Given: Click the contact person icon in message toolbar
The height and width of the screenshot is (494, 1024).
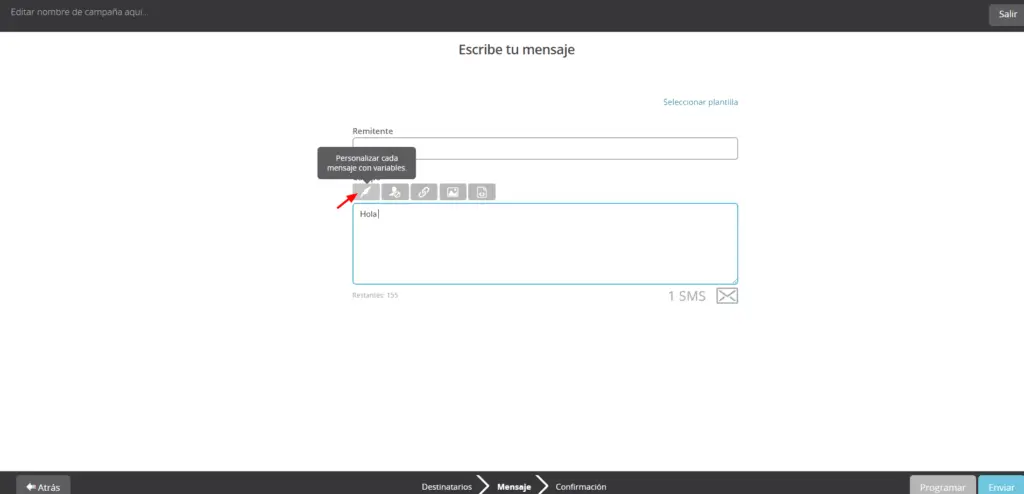Looking at the screenshot, I should pos(395,192).
